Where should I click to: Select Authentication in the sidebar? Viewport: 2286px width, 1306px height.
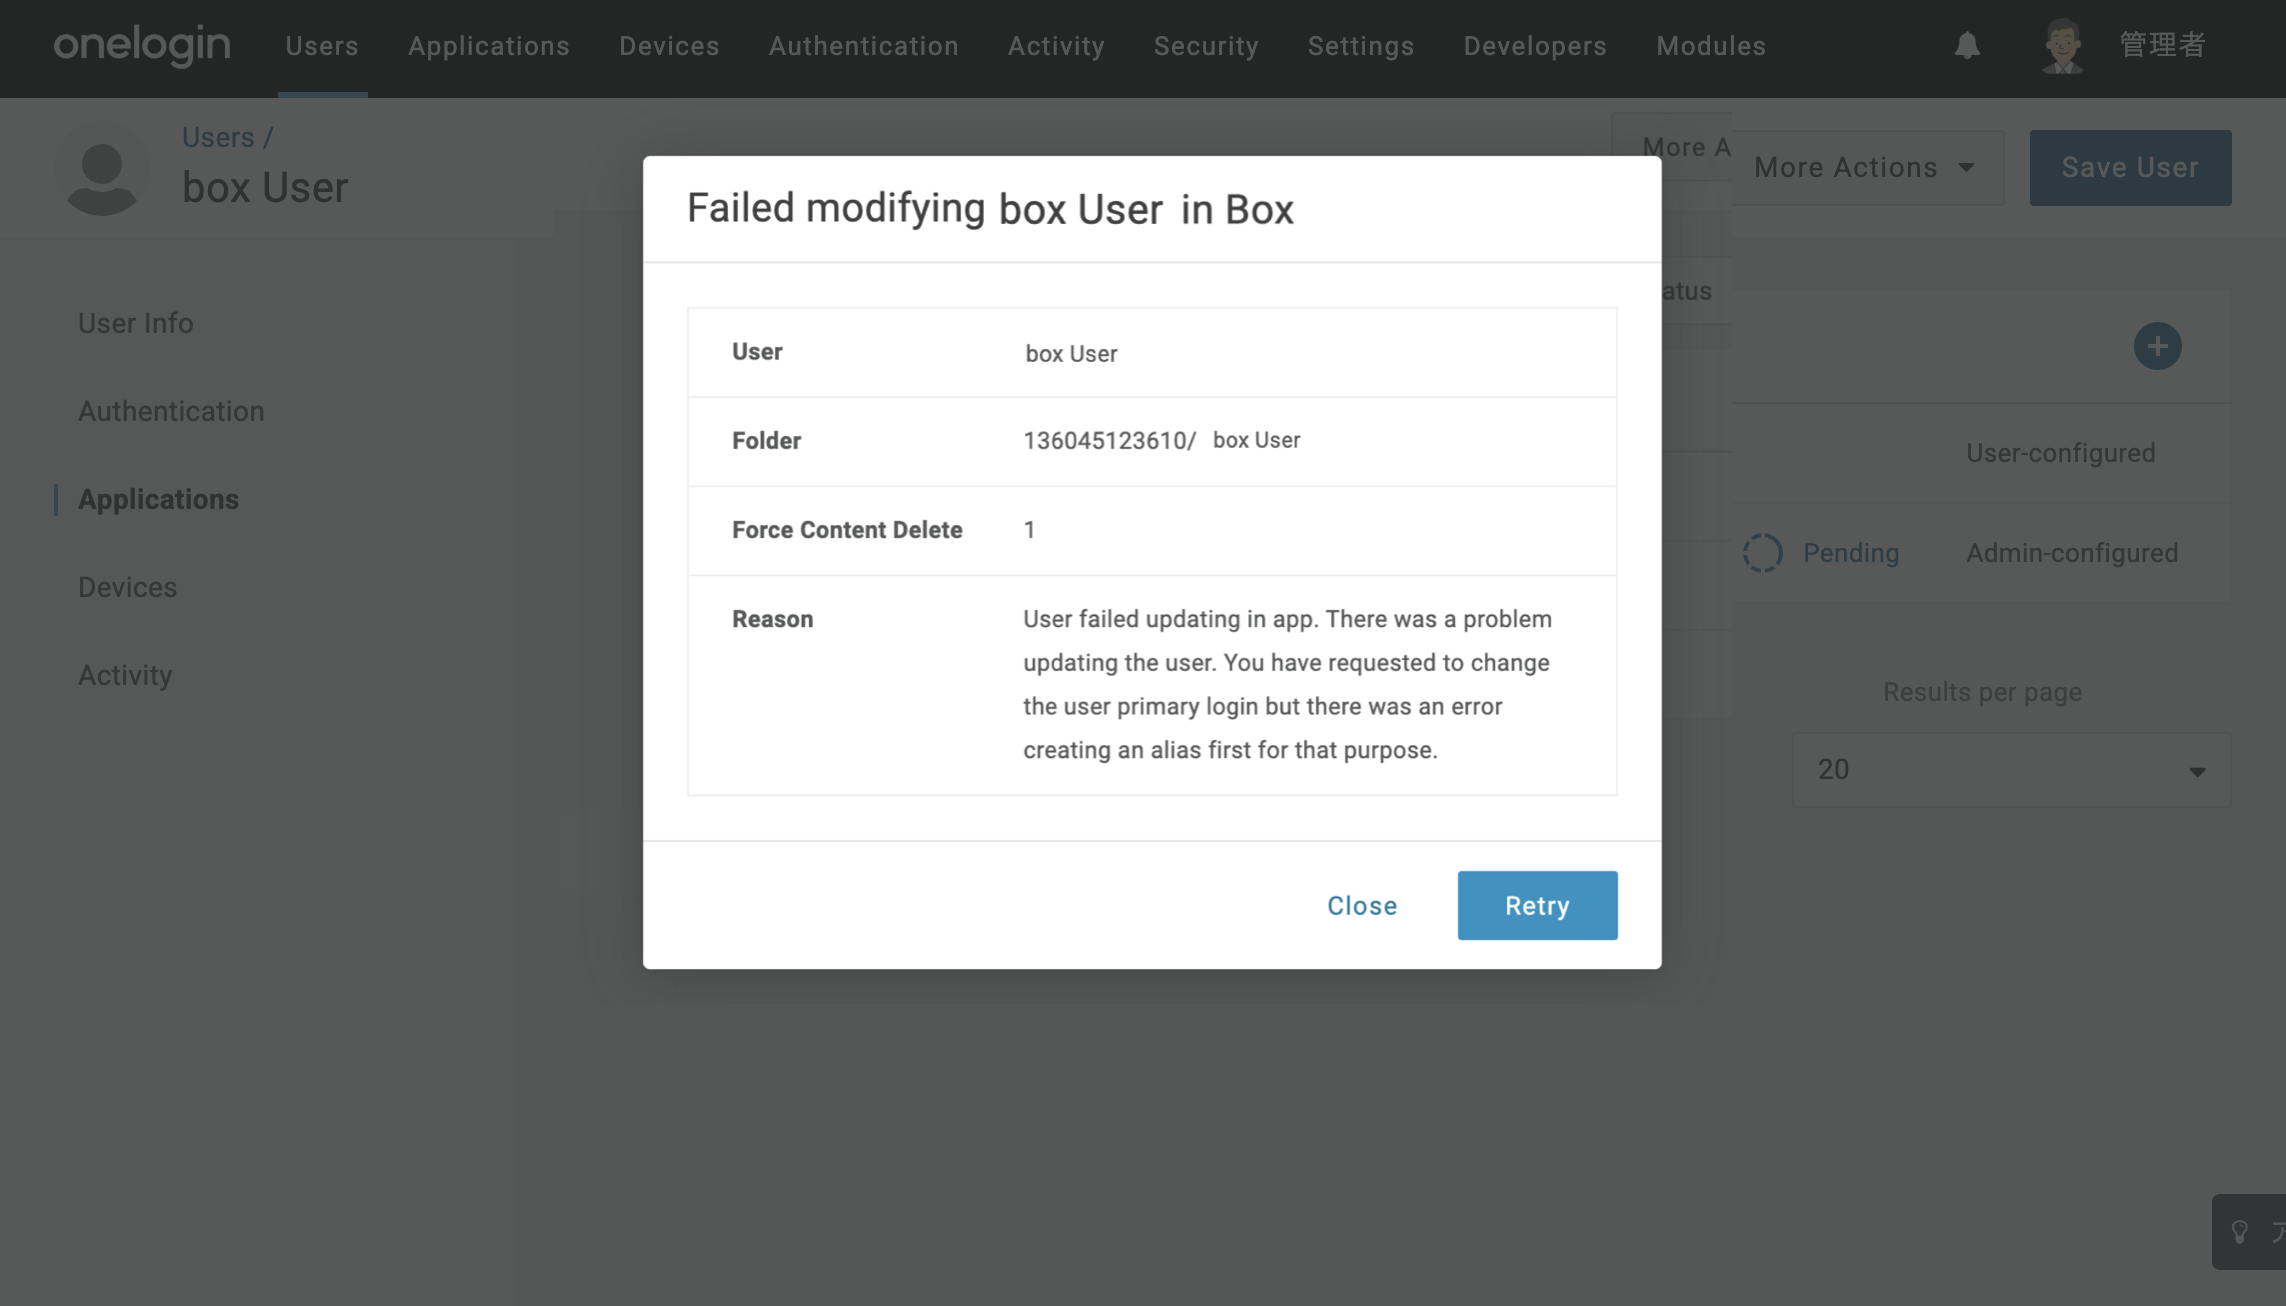171,411
